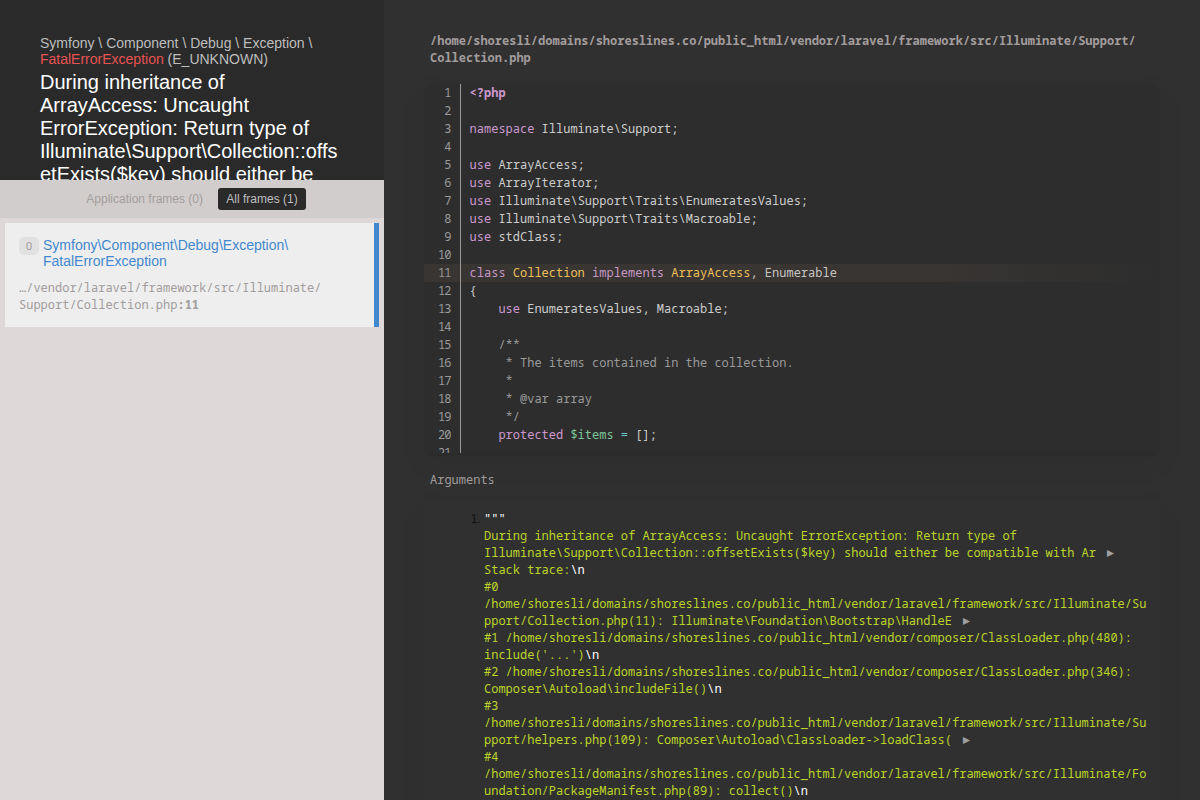This screenshot has height=800, width=1200.
Task: Click 'Illuminate\Support\Collection::offsetExists($key)' argument text
Action: 660,553
